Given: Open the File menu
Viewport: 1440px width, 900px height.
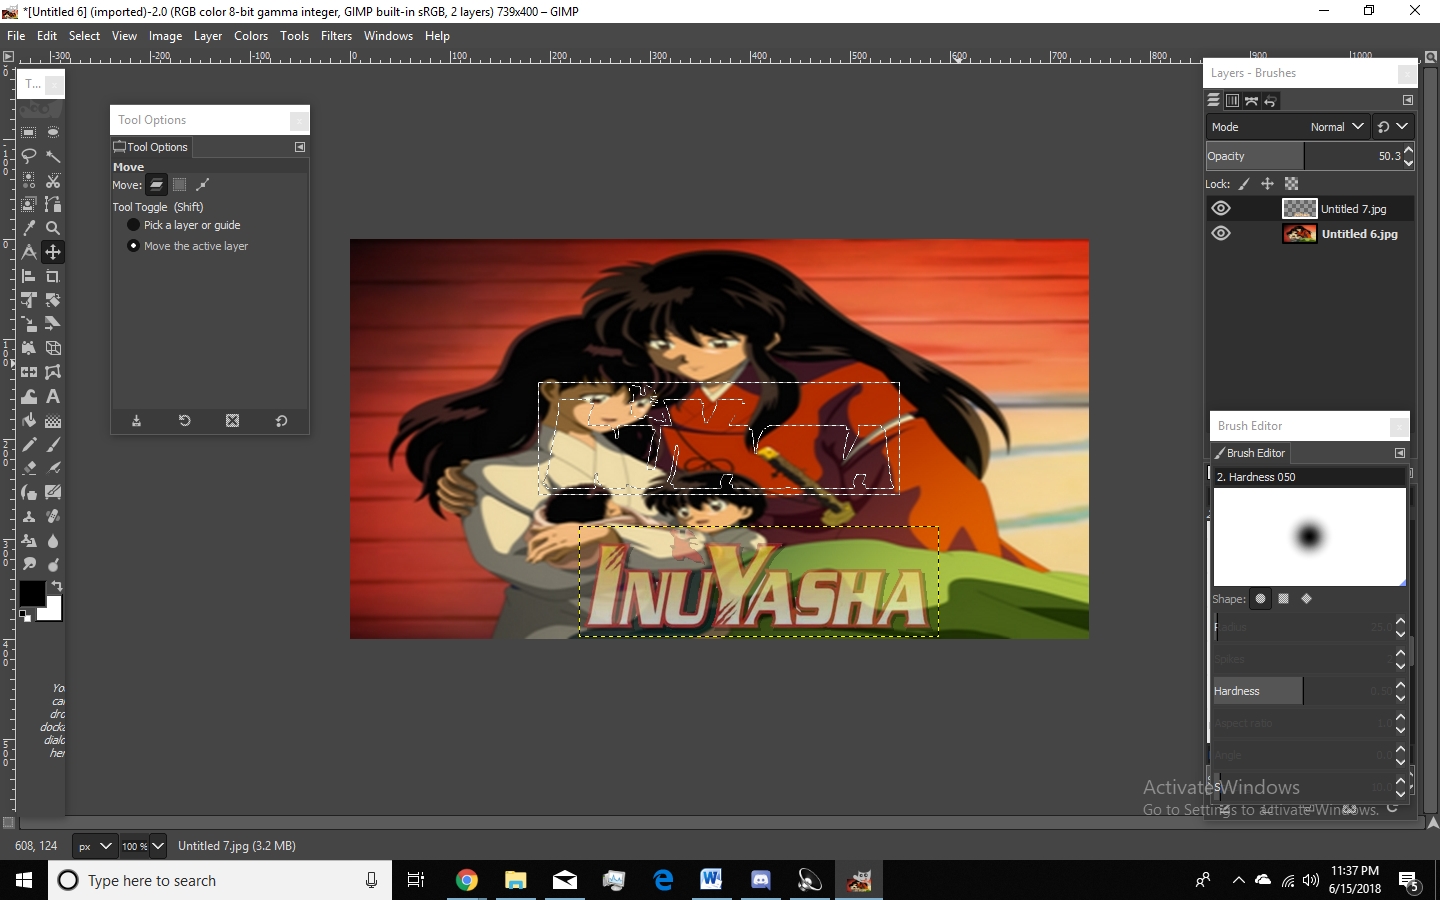Looking at the screenshot, I should (x=16, y=35).
